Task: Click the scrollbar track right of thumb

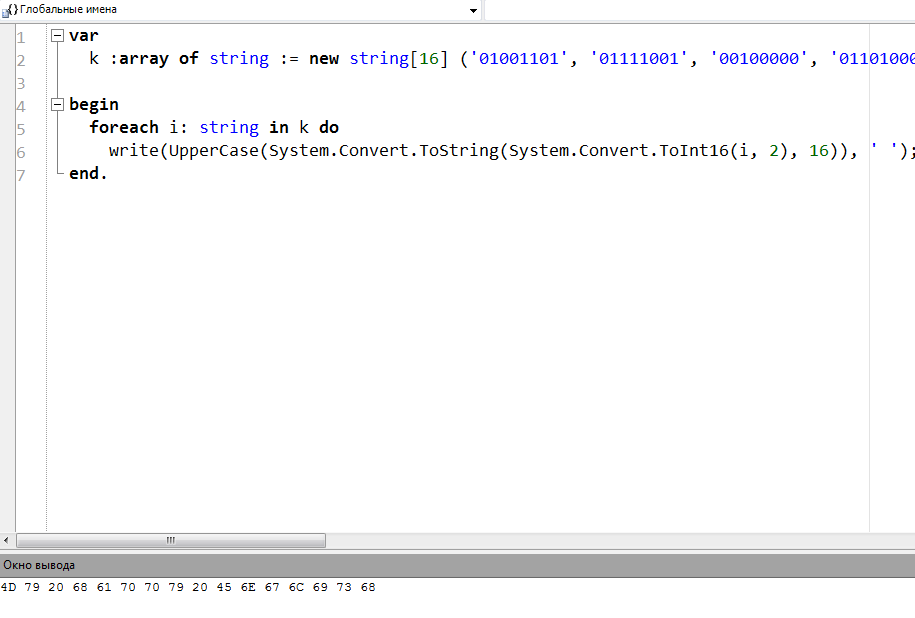Action: 600,540
